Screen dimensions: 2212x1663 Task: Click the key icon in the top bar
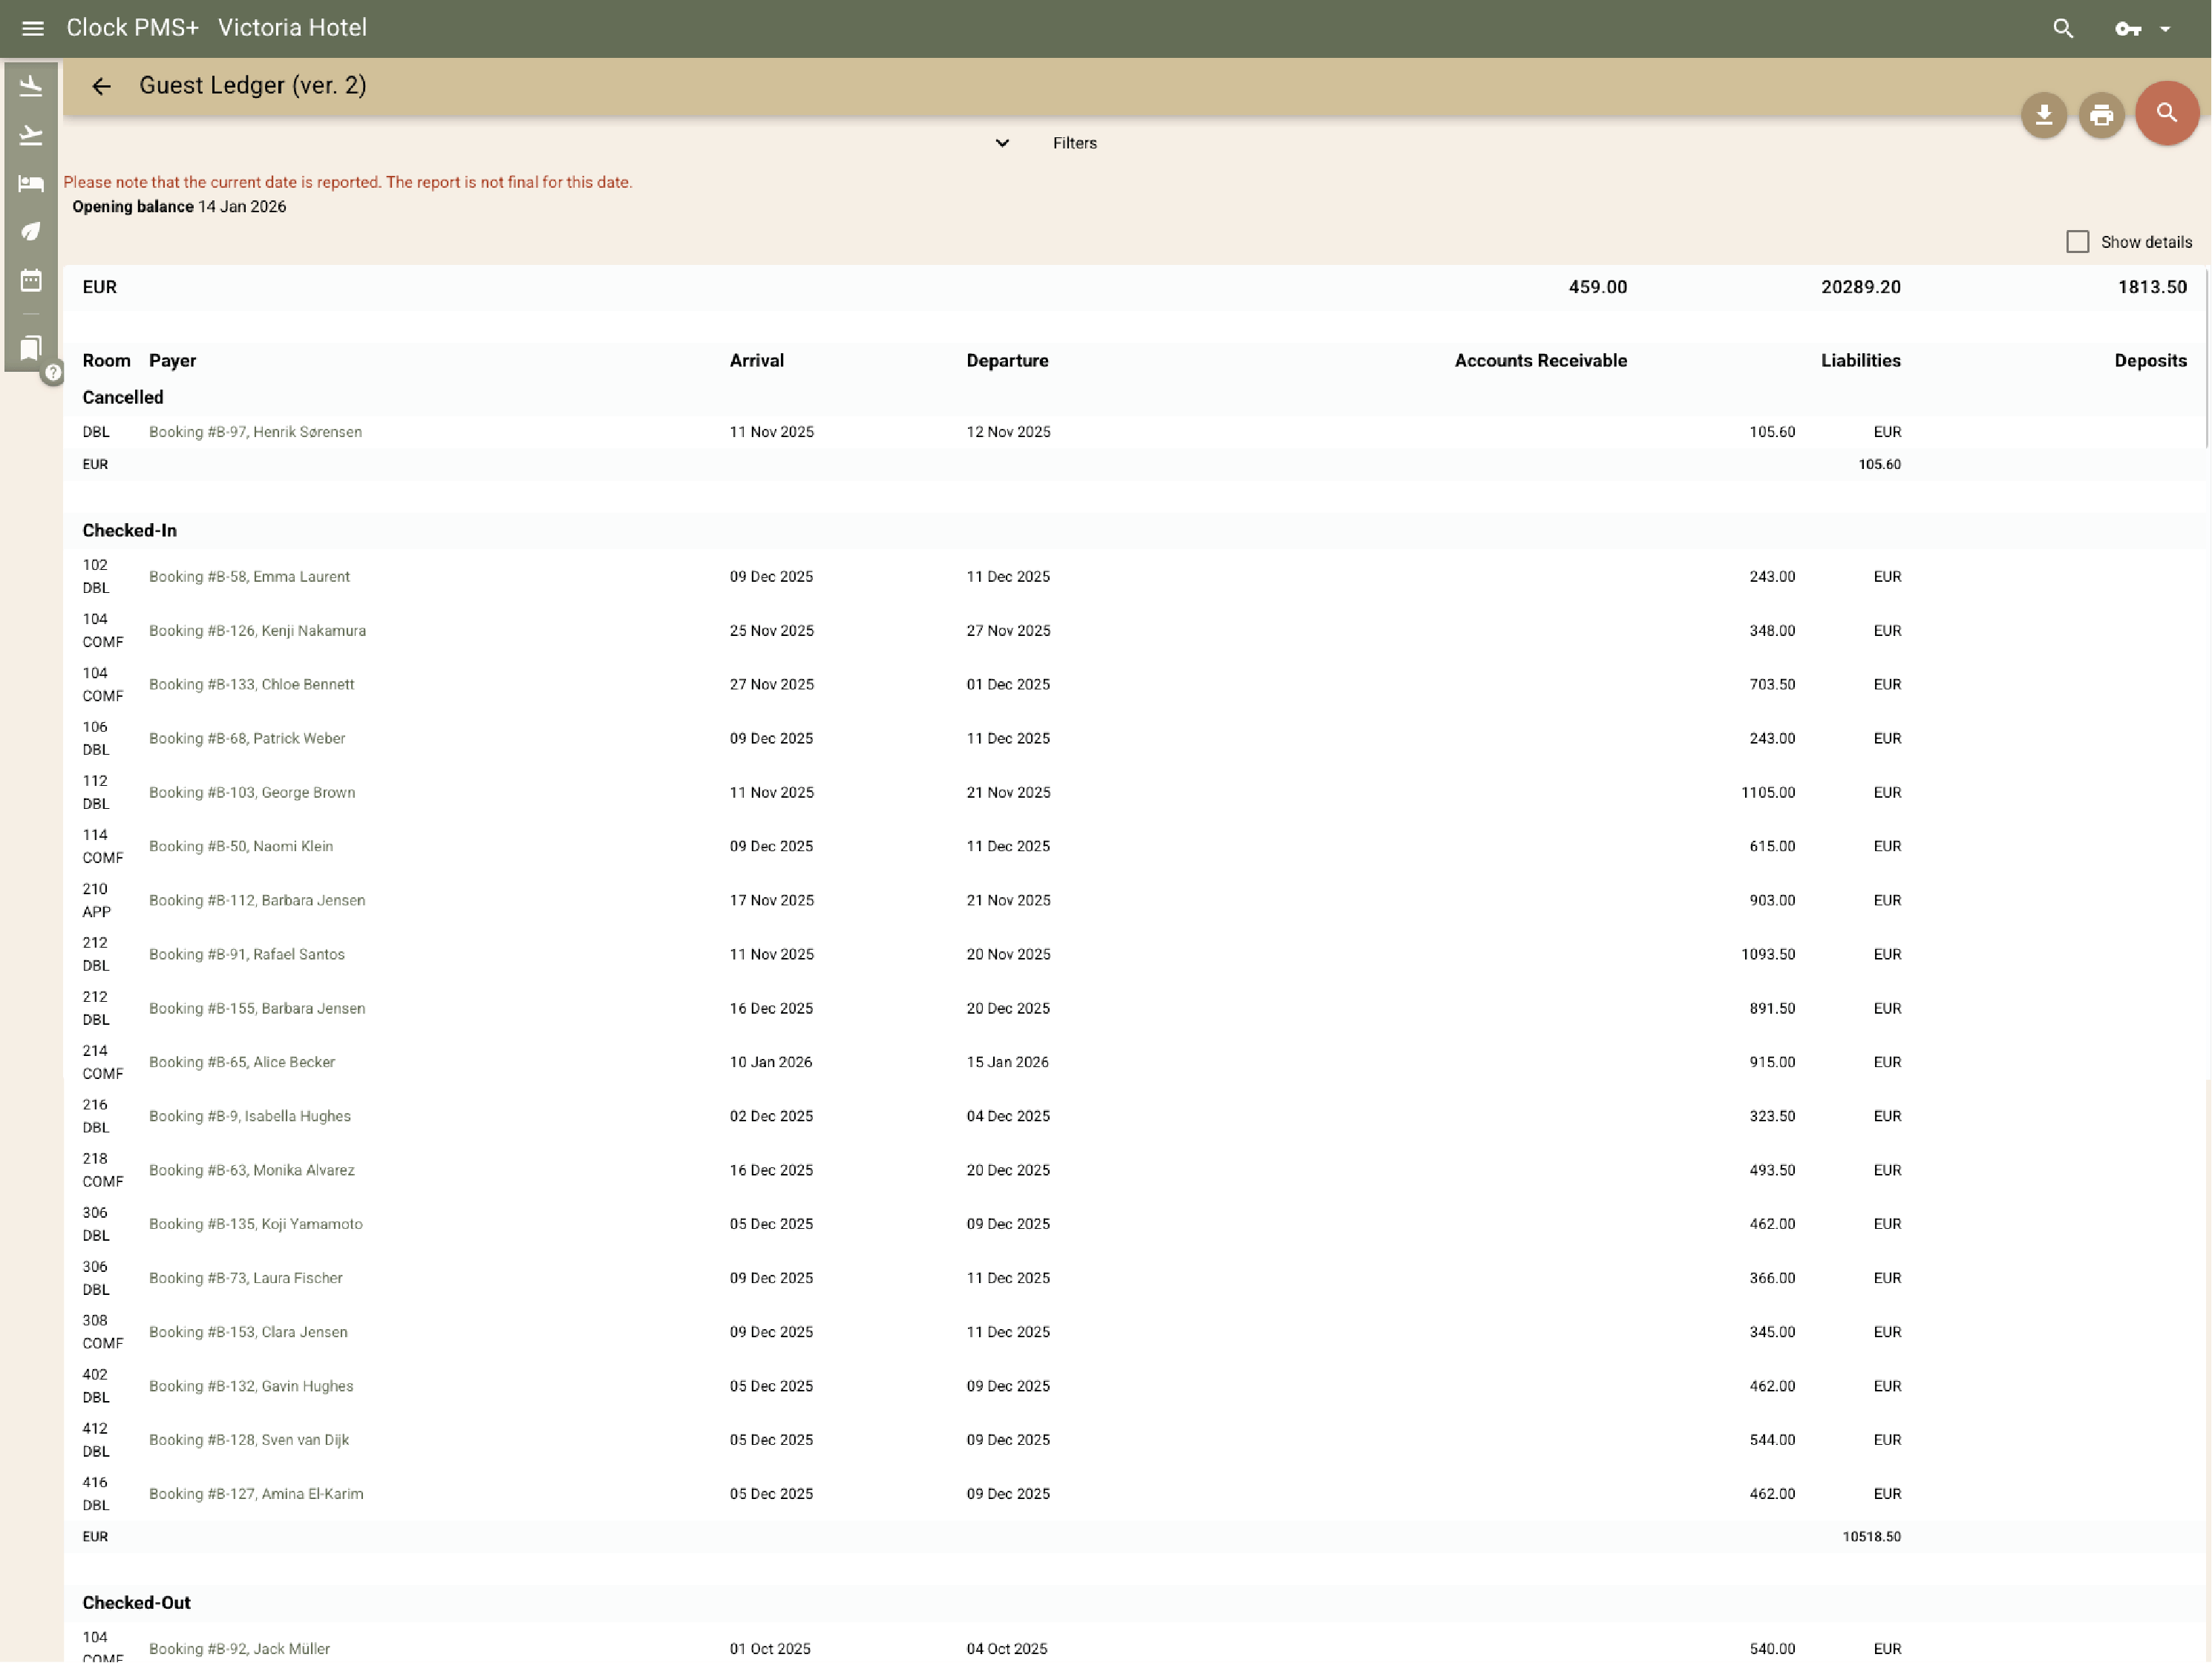coord(2128,28)
